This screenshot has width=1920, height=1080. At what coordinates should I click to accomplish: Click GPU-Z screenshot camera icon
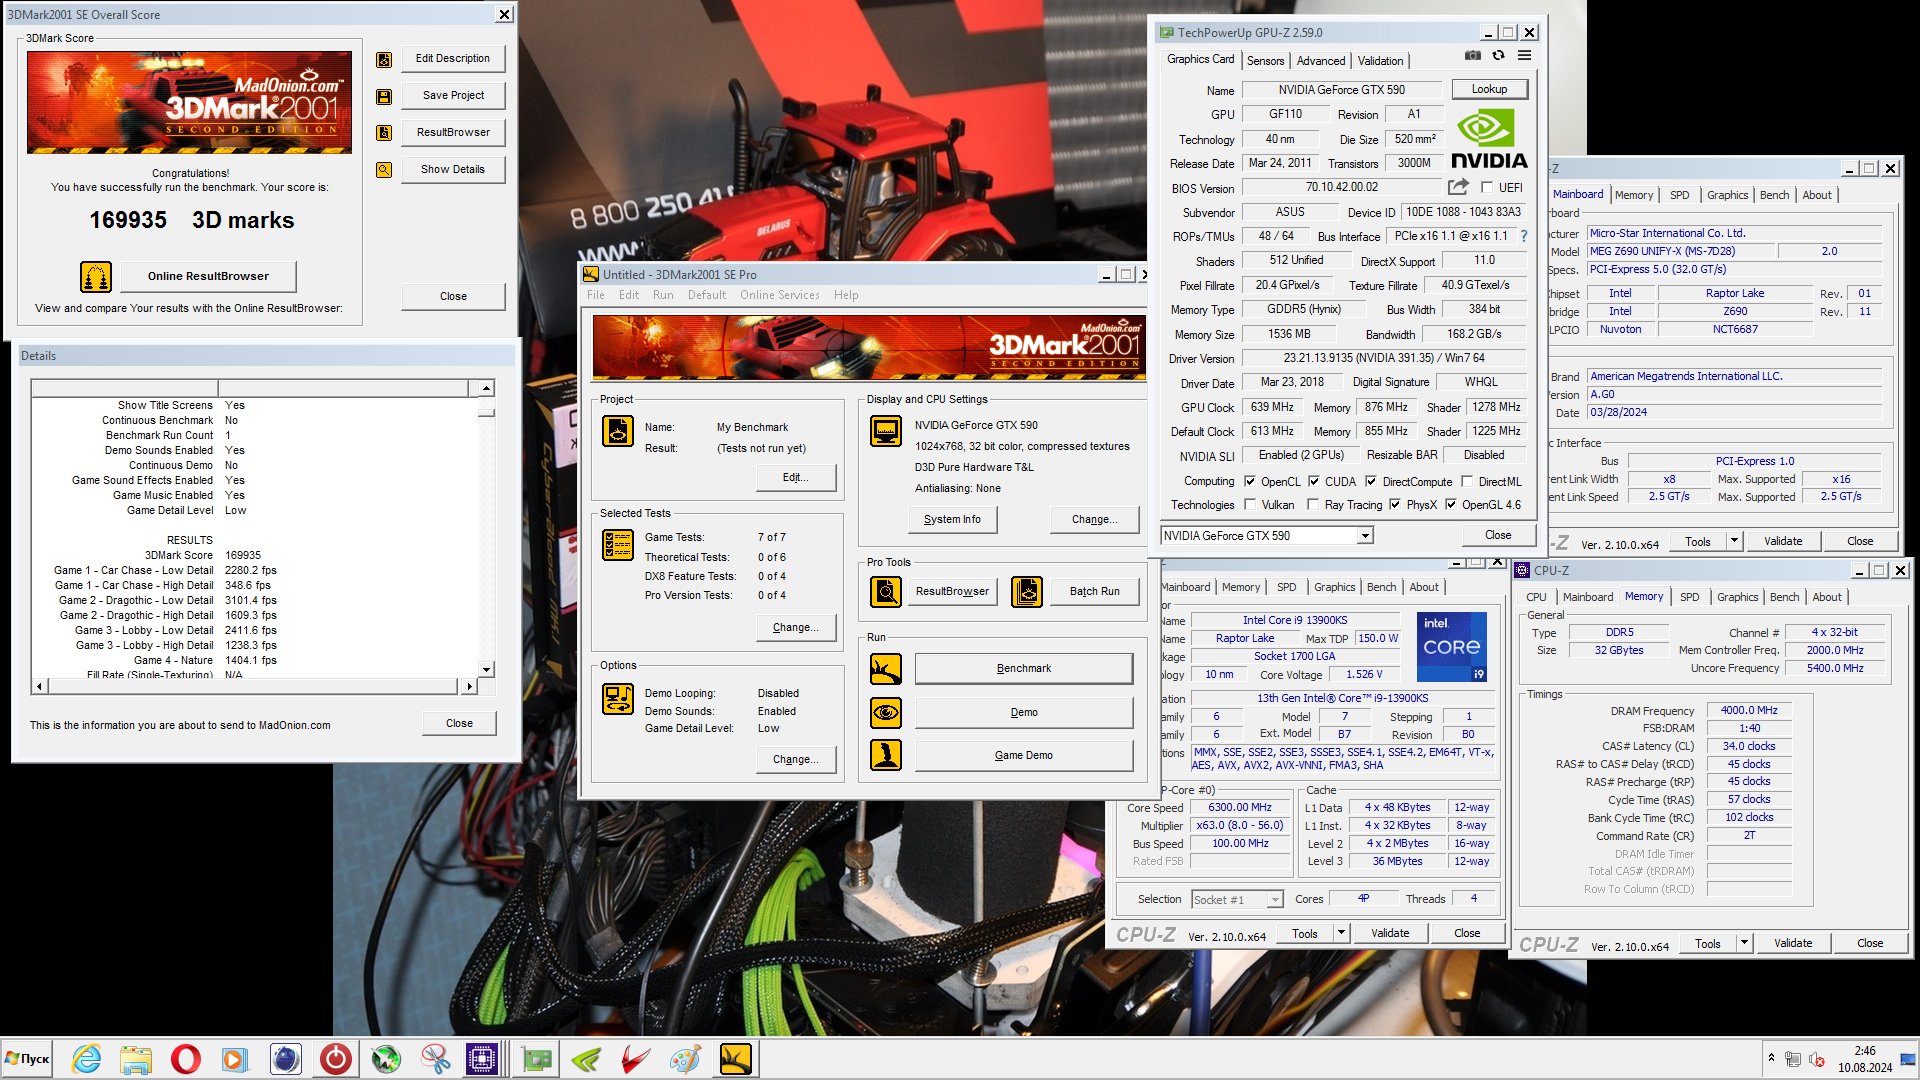[1472, 56]
